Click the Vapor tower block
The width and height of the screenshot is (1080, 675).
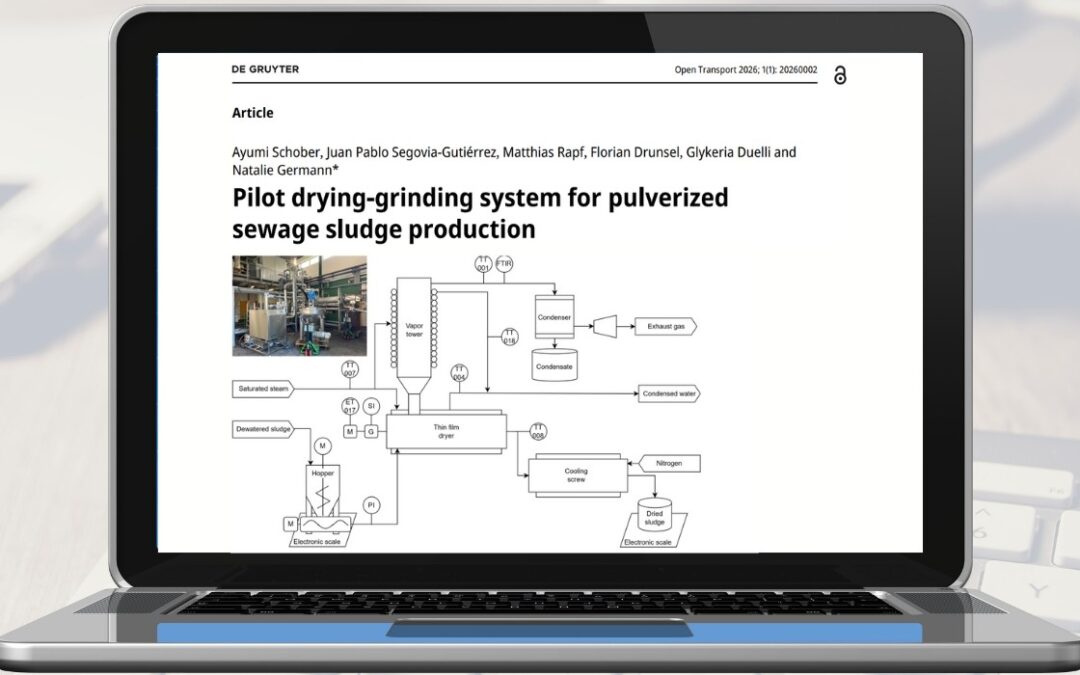[415, 328]
